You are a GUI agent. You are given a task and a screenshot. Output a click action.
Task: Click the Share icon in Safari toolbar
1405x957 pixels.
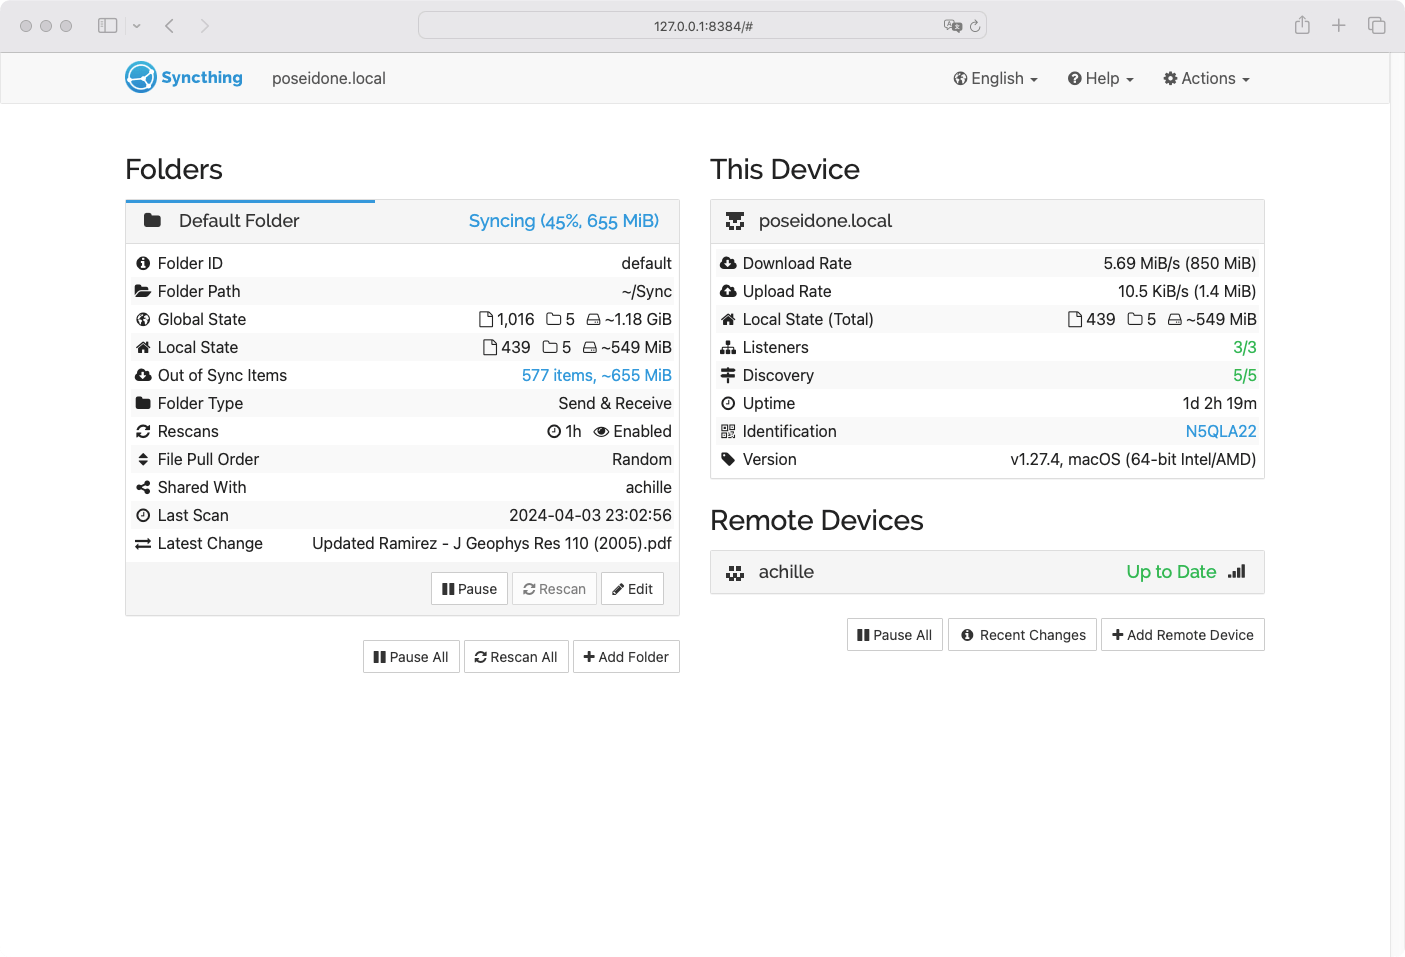tap(1302, 25)
